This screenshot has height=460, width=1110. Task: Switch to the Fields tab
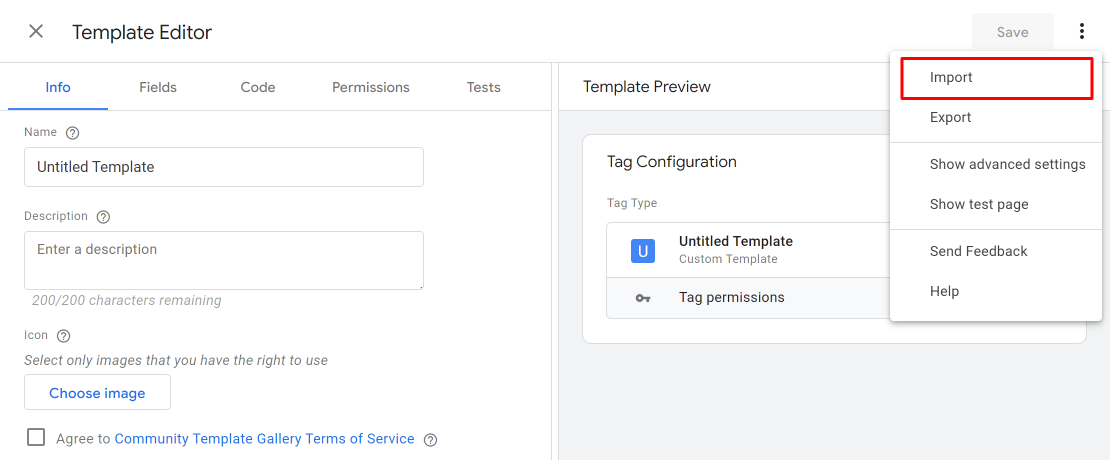(158, 88)
